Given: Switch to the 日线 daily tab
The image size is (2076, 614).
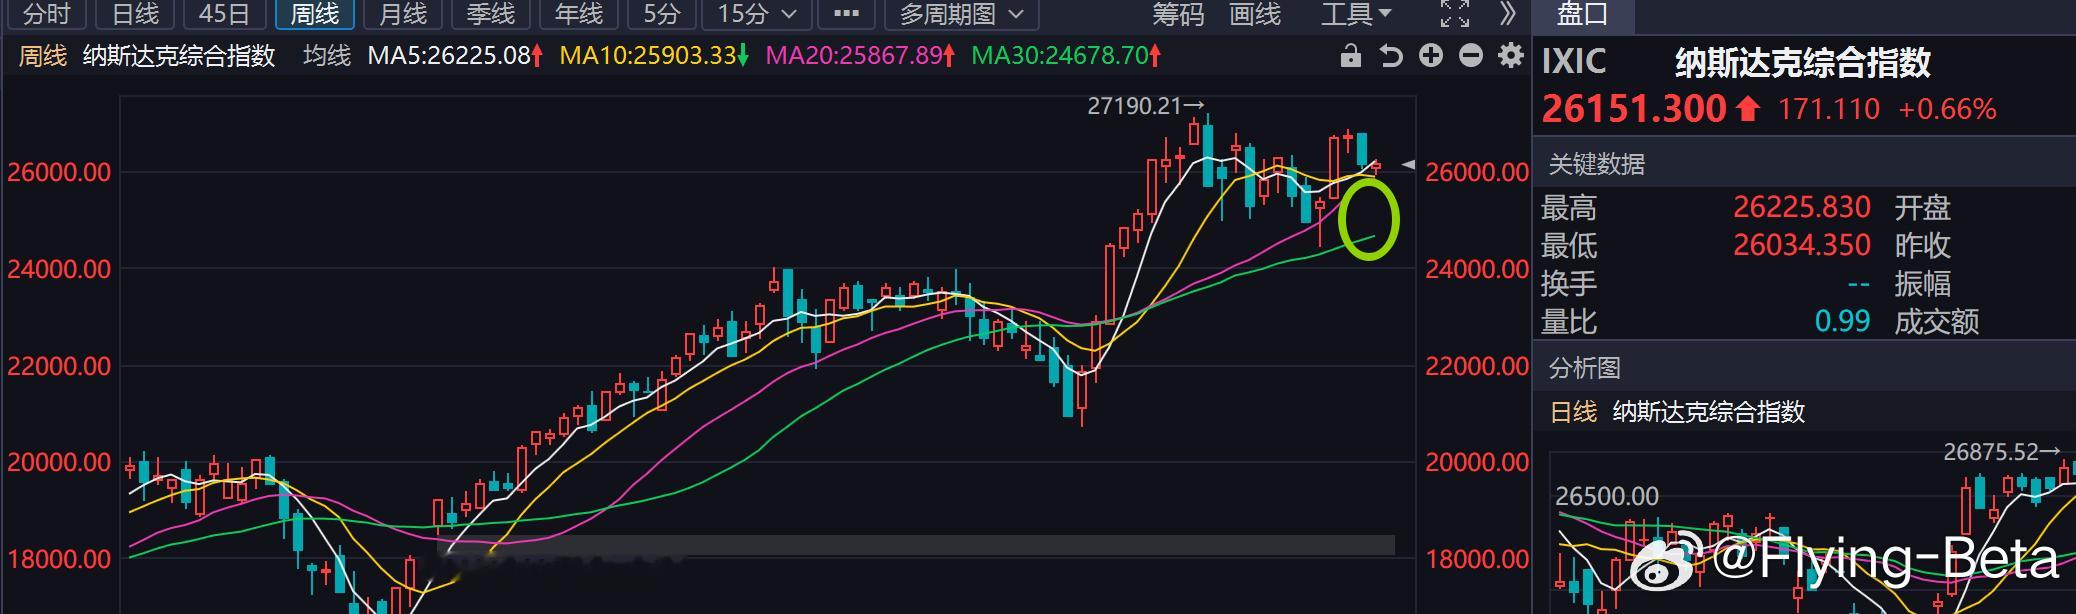Looking at the screenshot, I should 135,14.
